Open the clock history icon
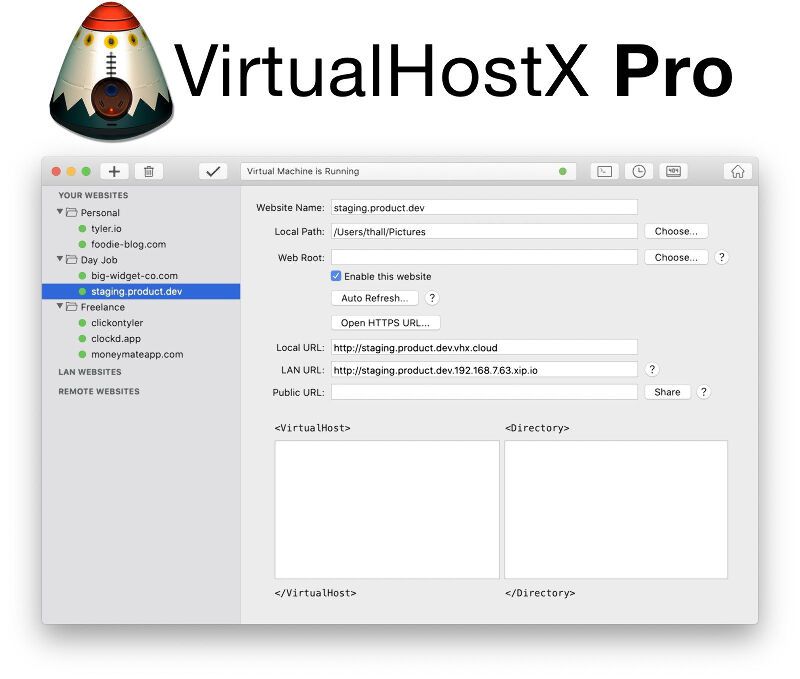Image resolution: width=800 pixels, height=679 pixels. (x=638, y=171)
